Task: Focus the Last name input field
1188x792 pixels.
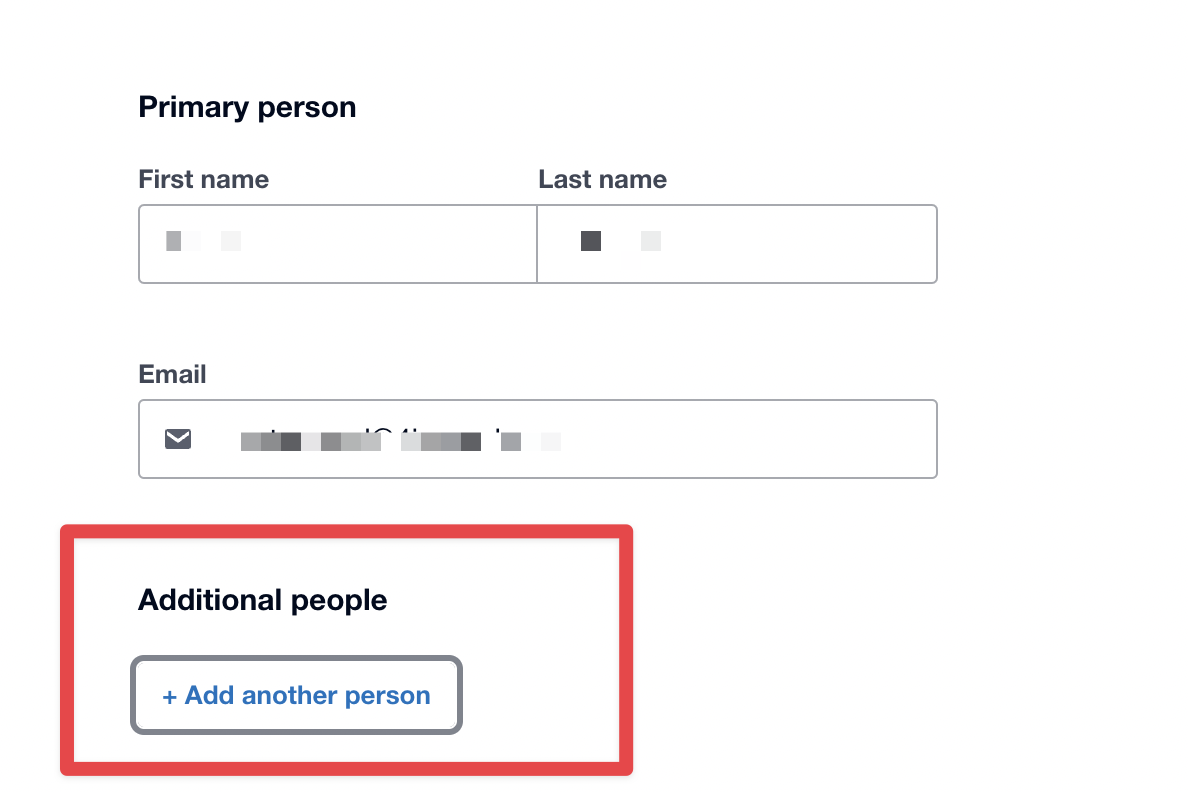Action: tap(737, 244)
